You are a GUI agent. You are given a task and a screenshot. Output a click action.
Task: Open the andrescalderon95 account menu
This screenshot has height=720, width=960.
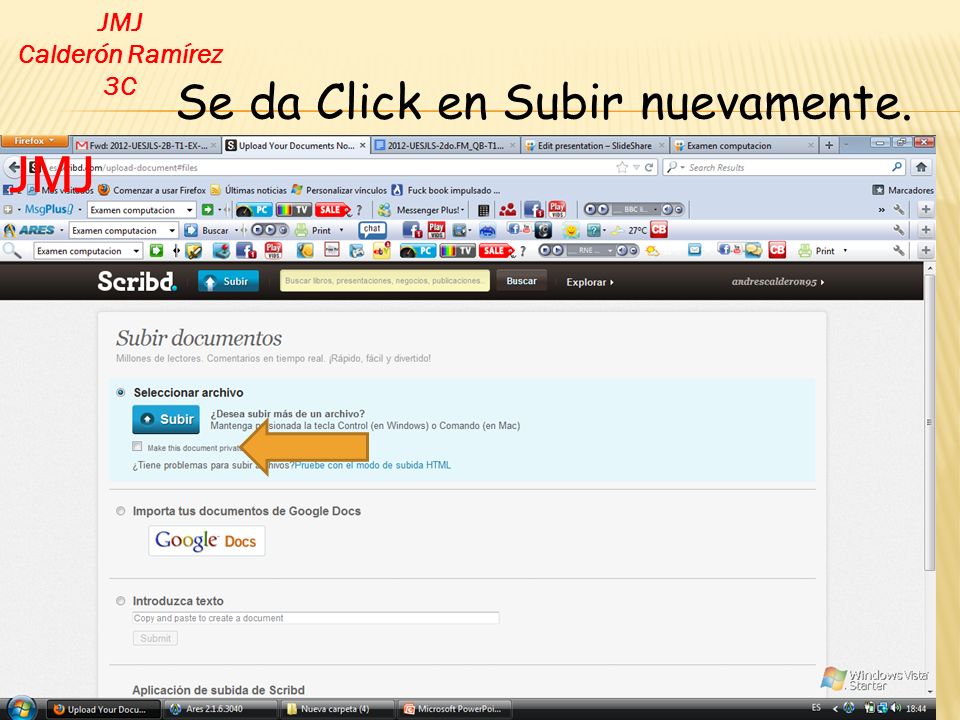[778, 282]
